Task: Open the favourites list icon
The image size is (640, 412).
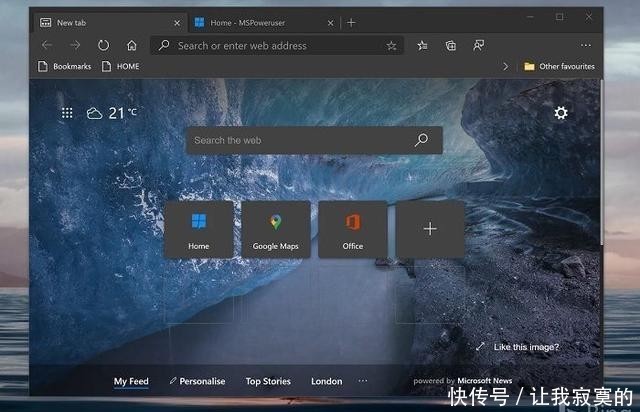Action: (x=422, y=45)
